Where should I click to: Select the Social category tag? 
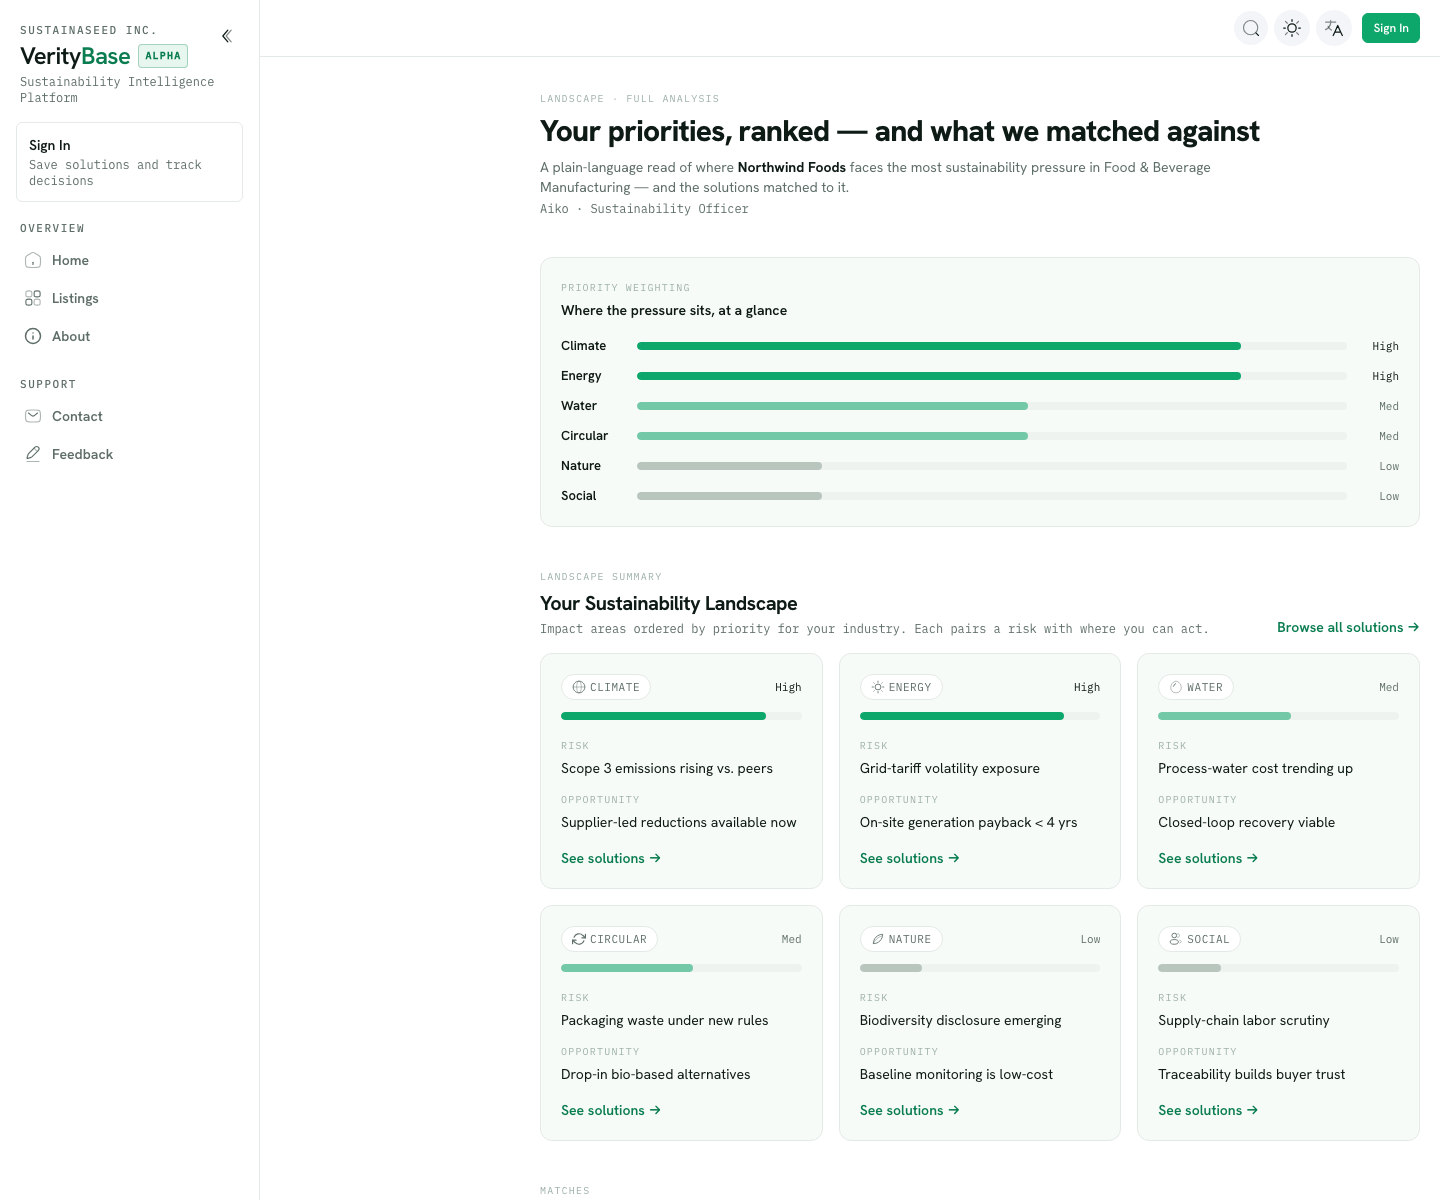click(1199, 939)
